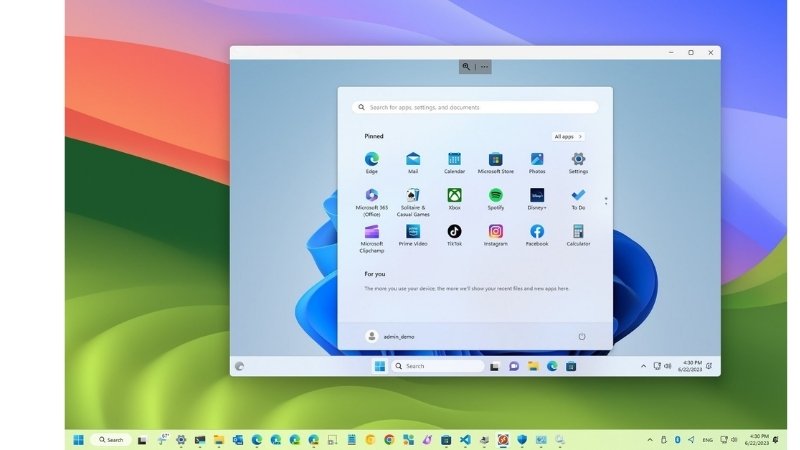Maximize the remote desktop window

click(691, 53)
